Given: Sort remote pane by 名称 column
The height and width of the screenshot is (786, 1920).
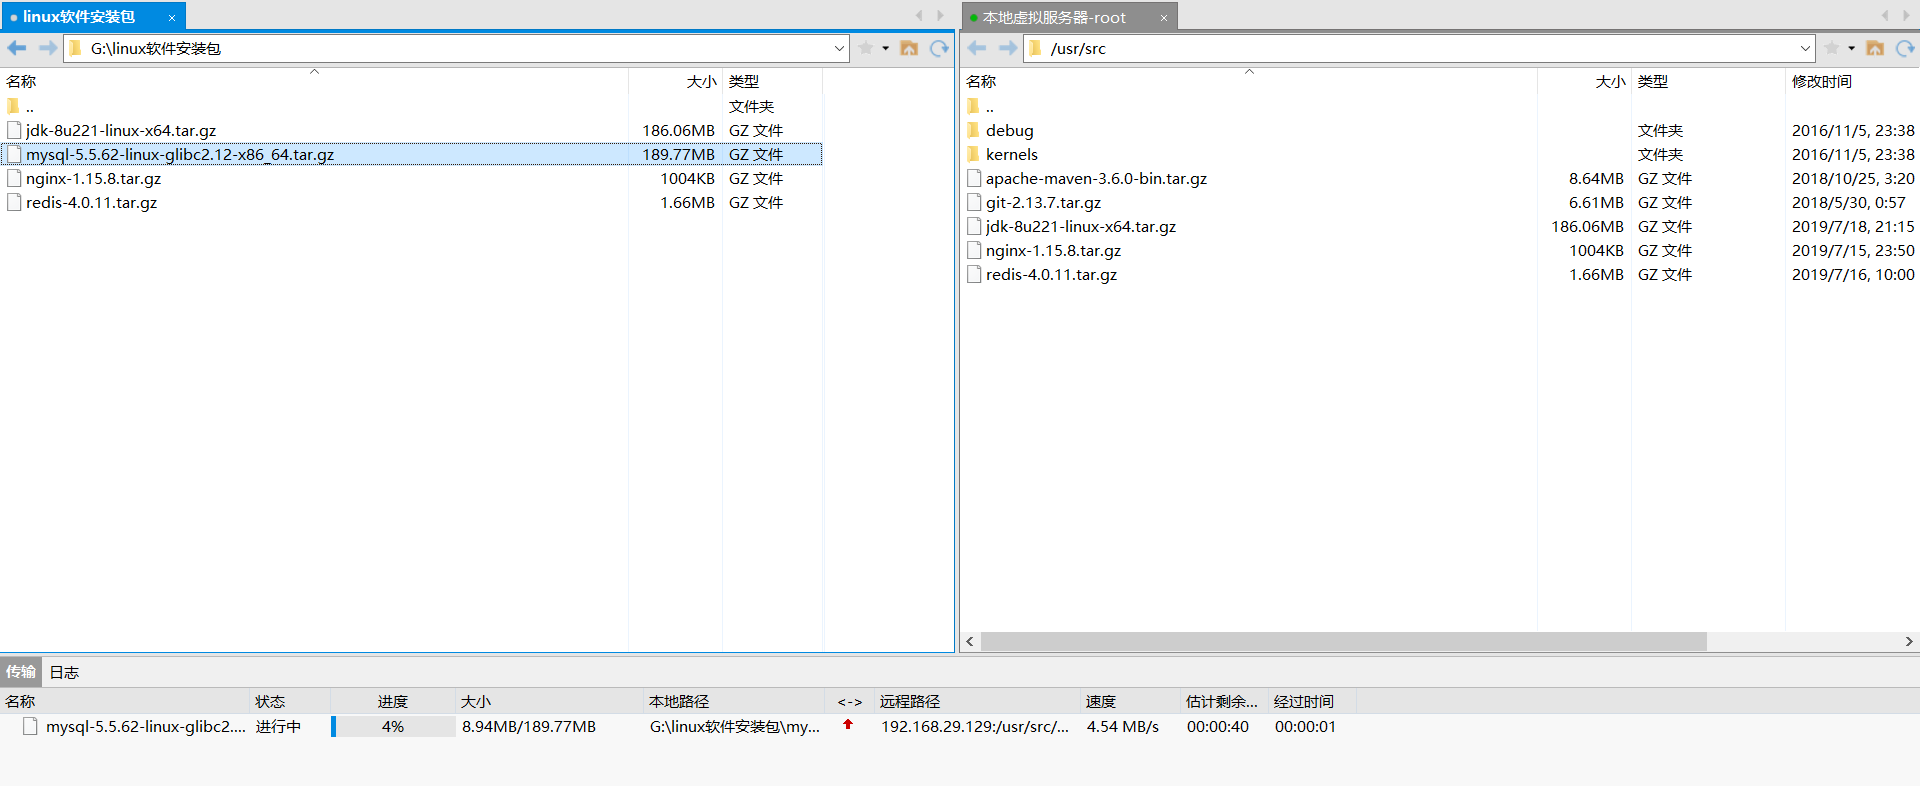Looking at the screenshot, I should click(1248, 81).
